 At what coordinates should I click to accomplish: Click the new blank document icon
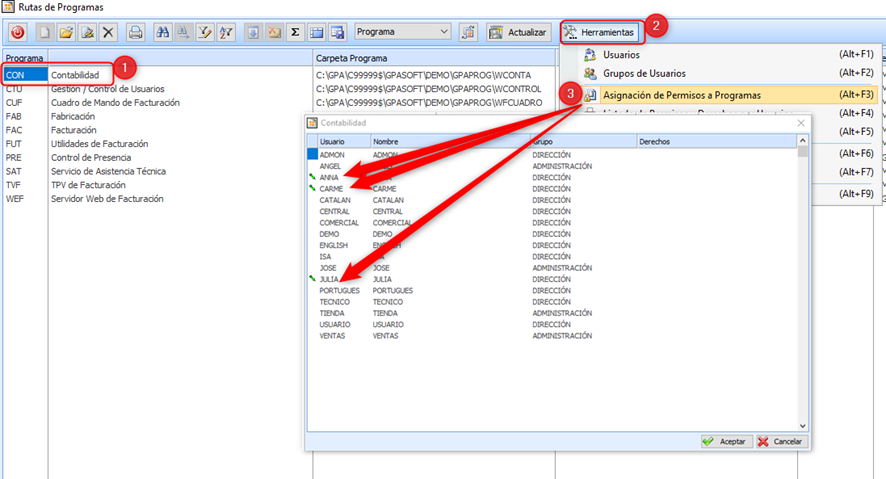point(44,32)
